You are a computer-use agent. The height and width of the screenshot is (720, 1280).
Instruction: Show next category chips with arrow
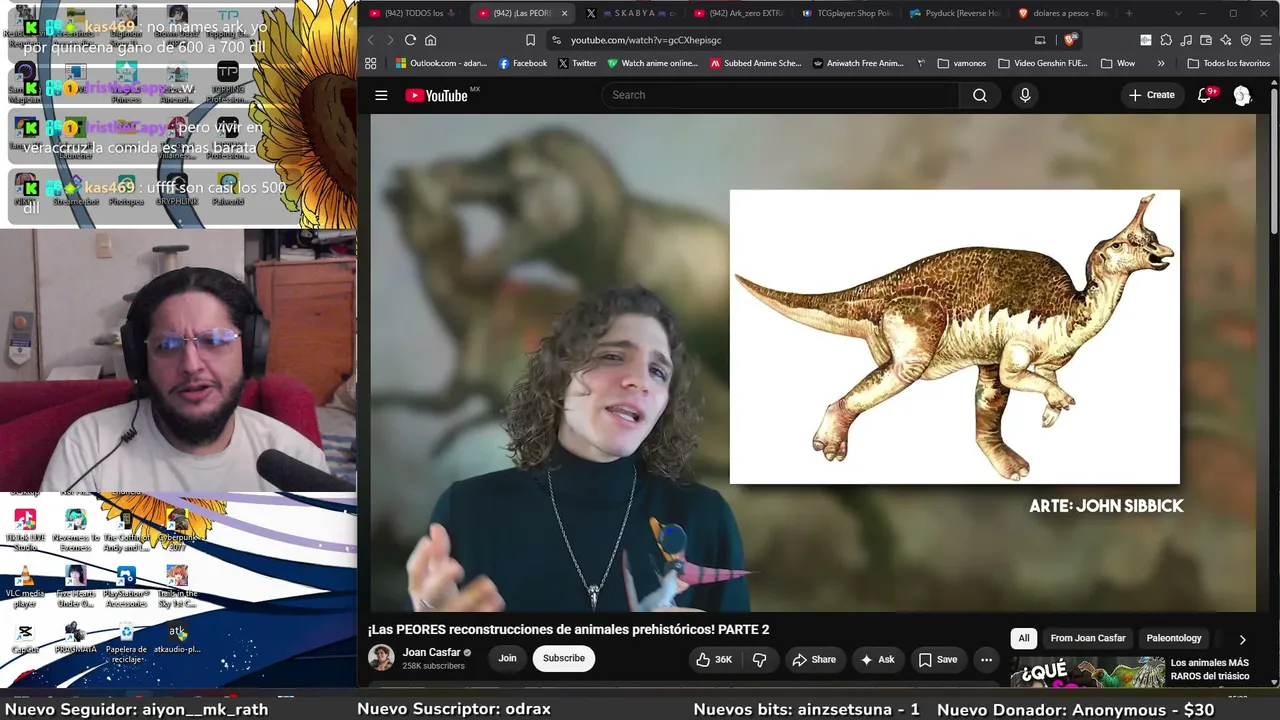[x=1242, y=639]
